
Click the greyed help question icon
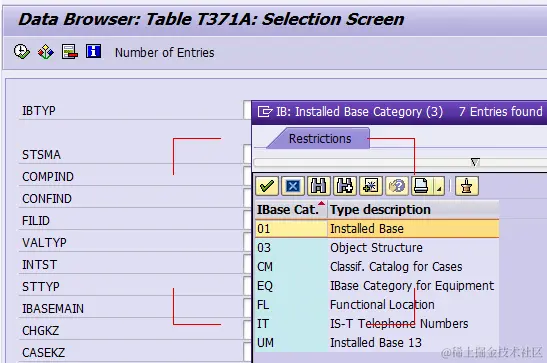pos(397,186)
